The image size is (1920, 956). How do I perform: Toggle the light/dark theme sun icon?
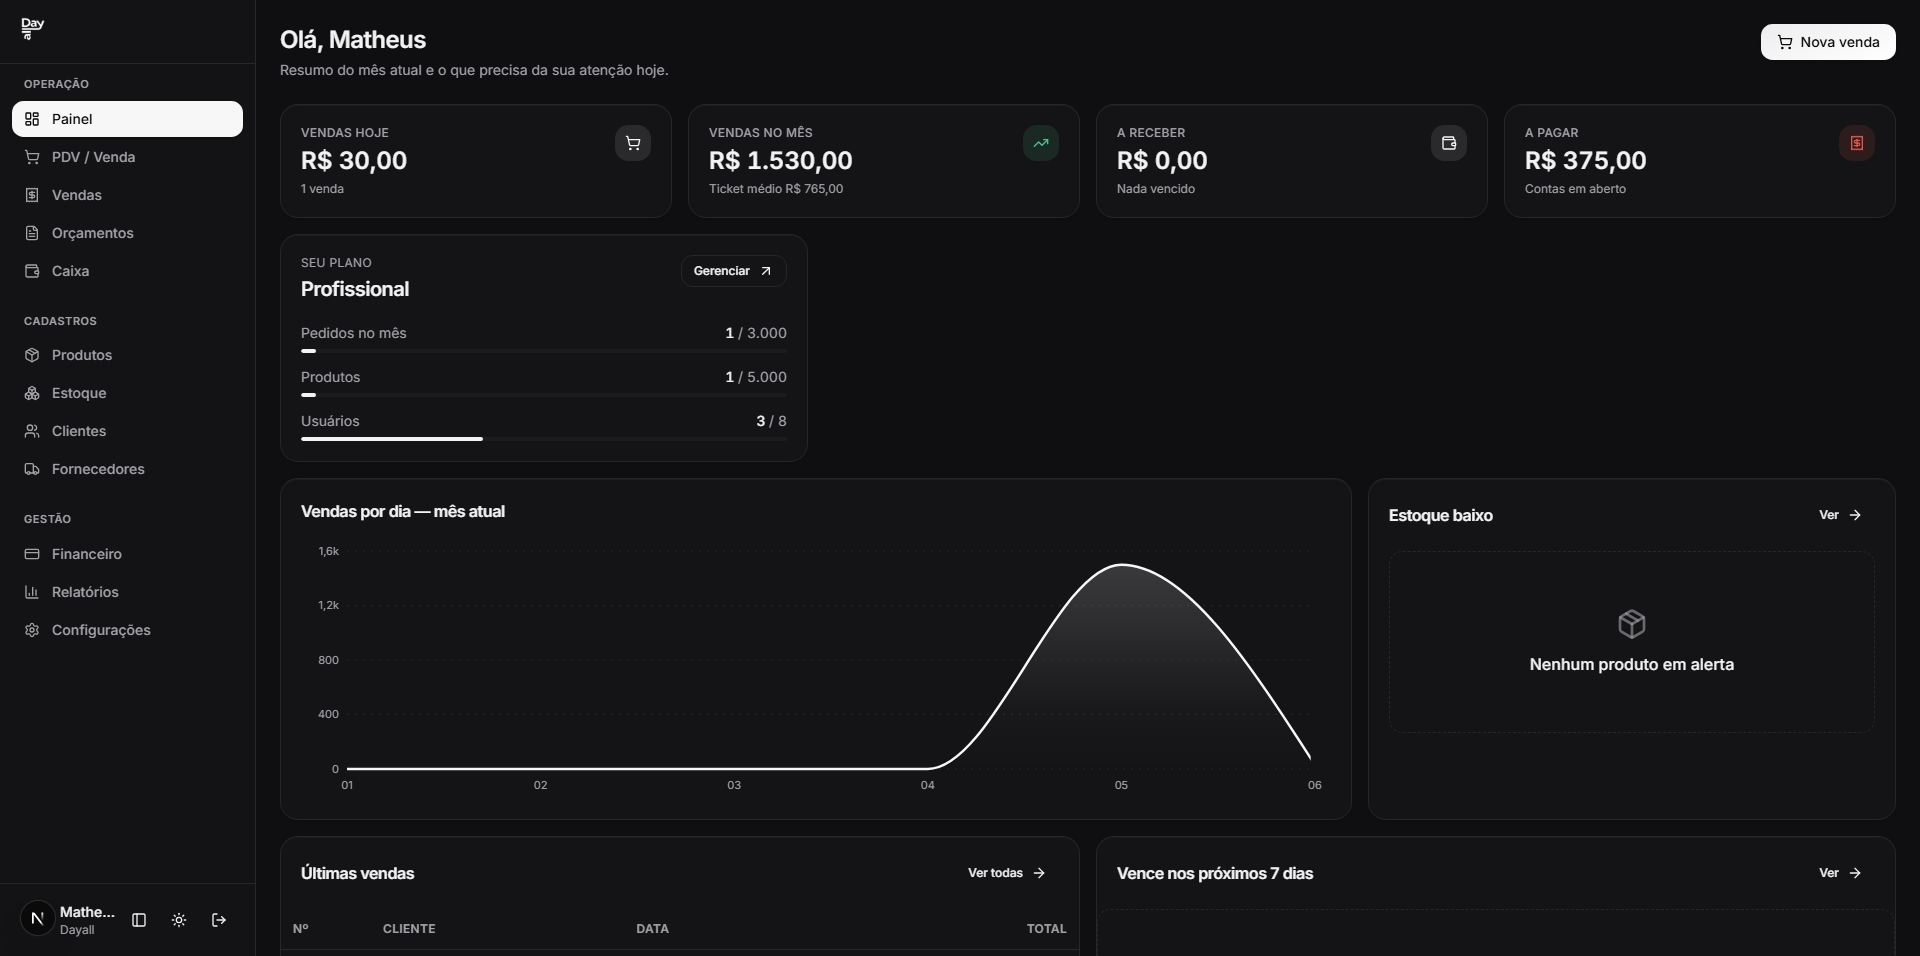tap(179, 920)
